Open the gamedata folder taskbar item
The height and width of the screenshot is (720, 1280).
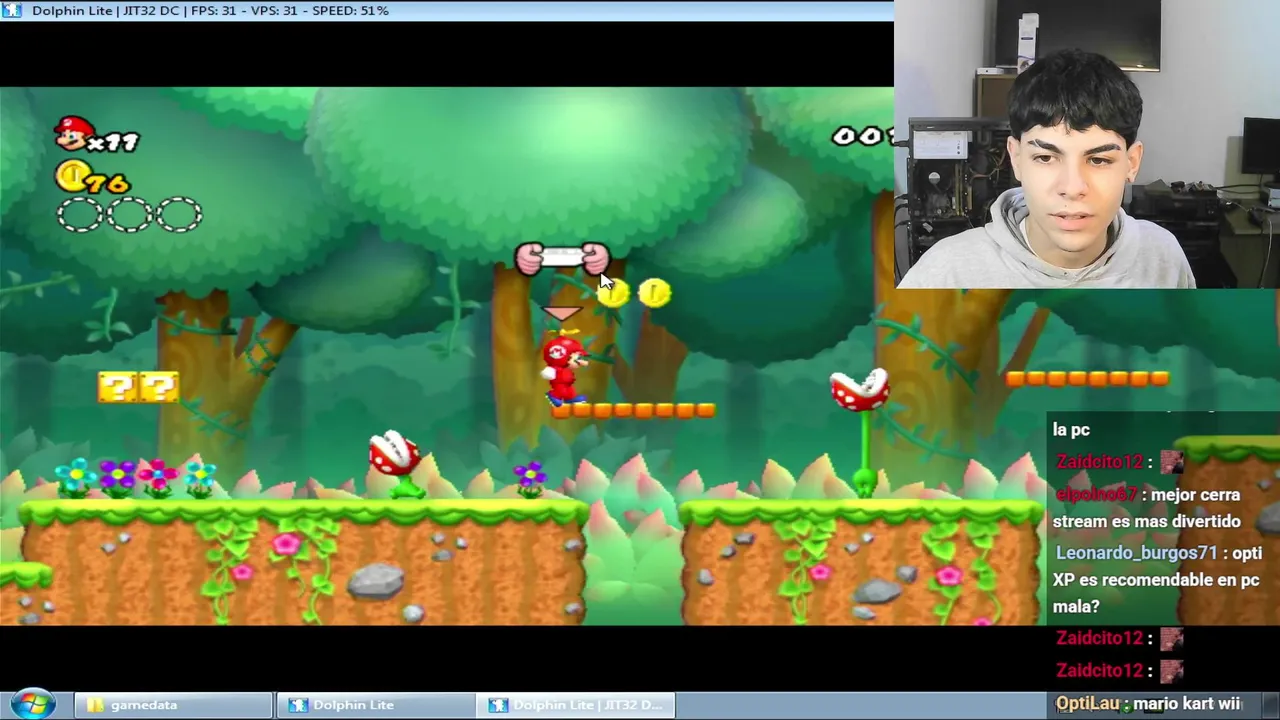172,705
